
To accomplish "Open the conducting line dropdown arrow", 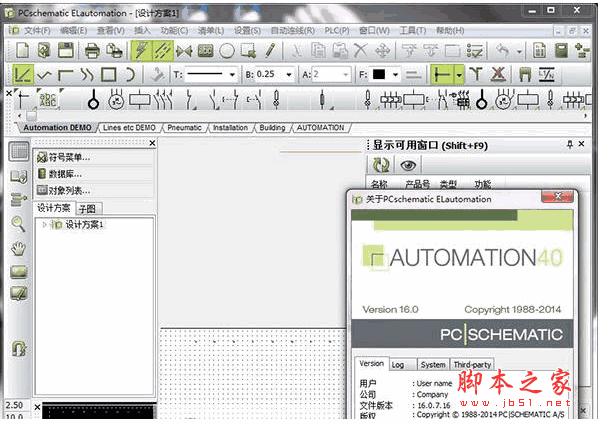I will (459, 74).
